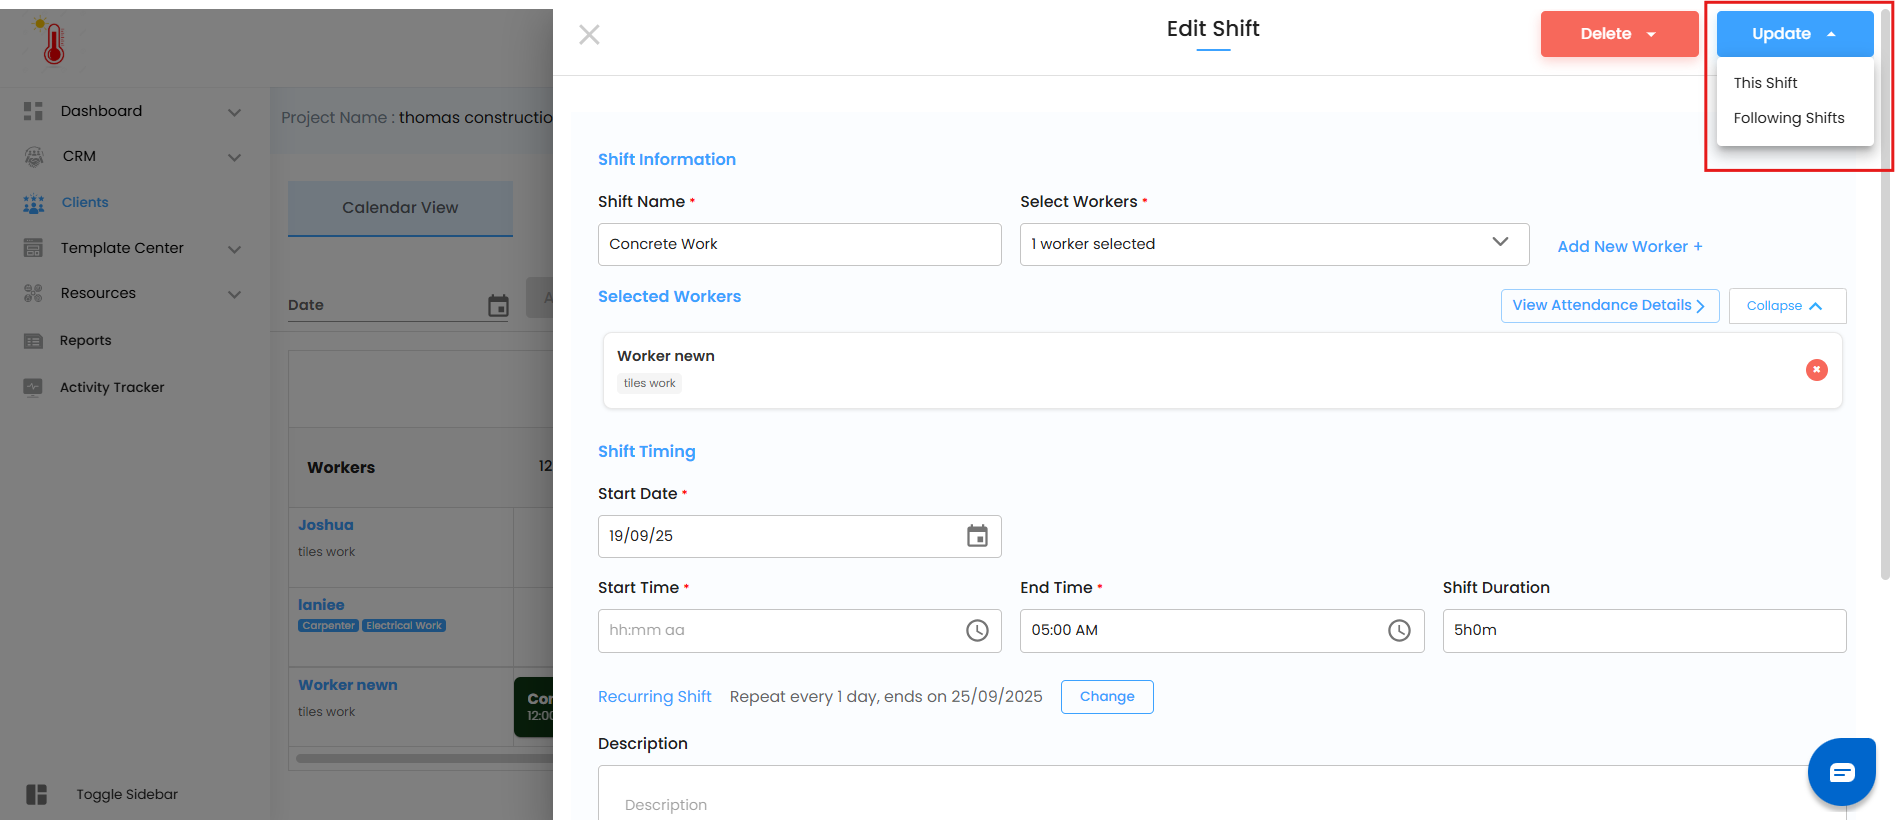
Task: Click into the Shift Name field
Action: point(799,244)
